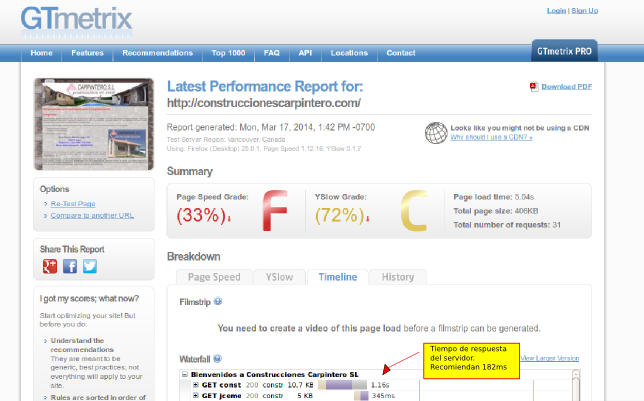
Task: Open the Recommendations menu item
Action: click(158, 53)
